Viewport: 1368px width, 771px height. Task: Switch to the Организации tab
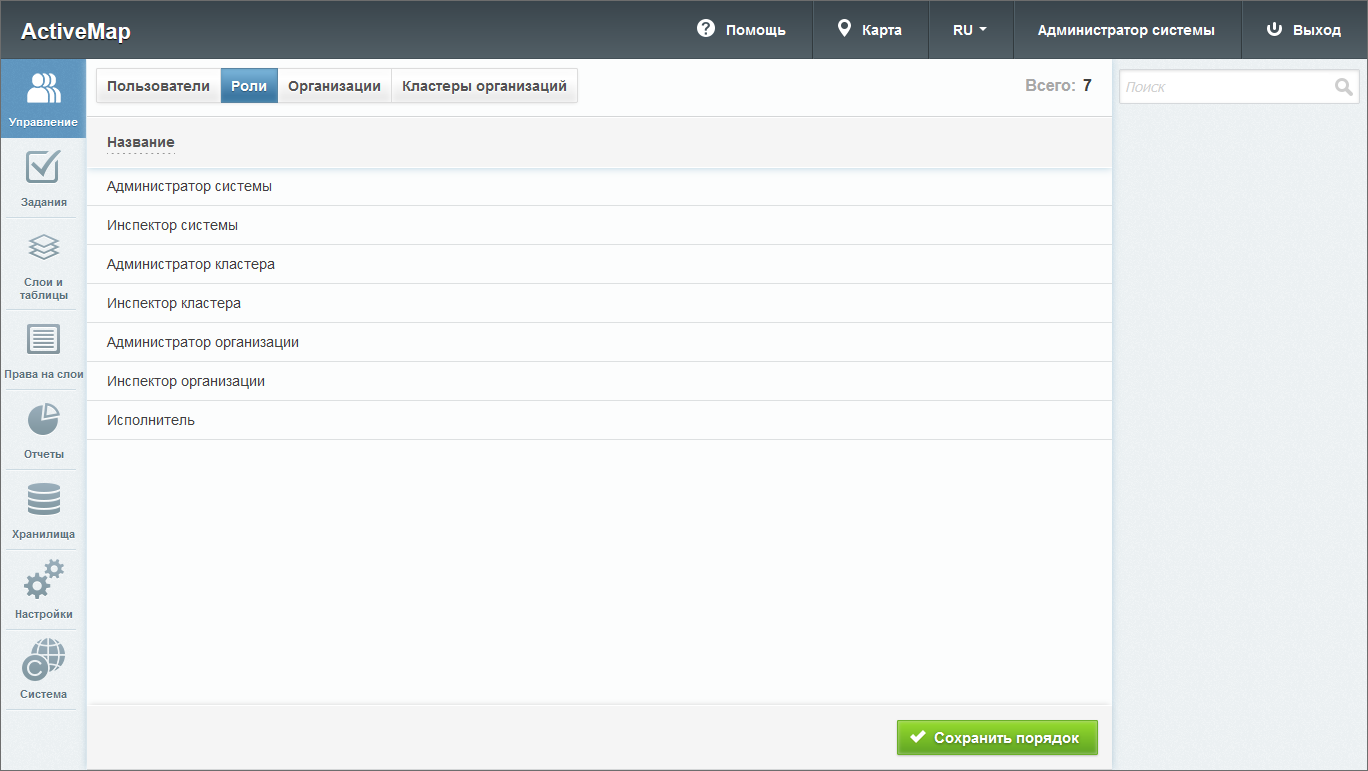[334, 86]
